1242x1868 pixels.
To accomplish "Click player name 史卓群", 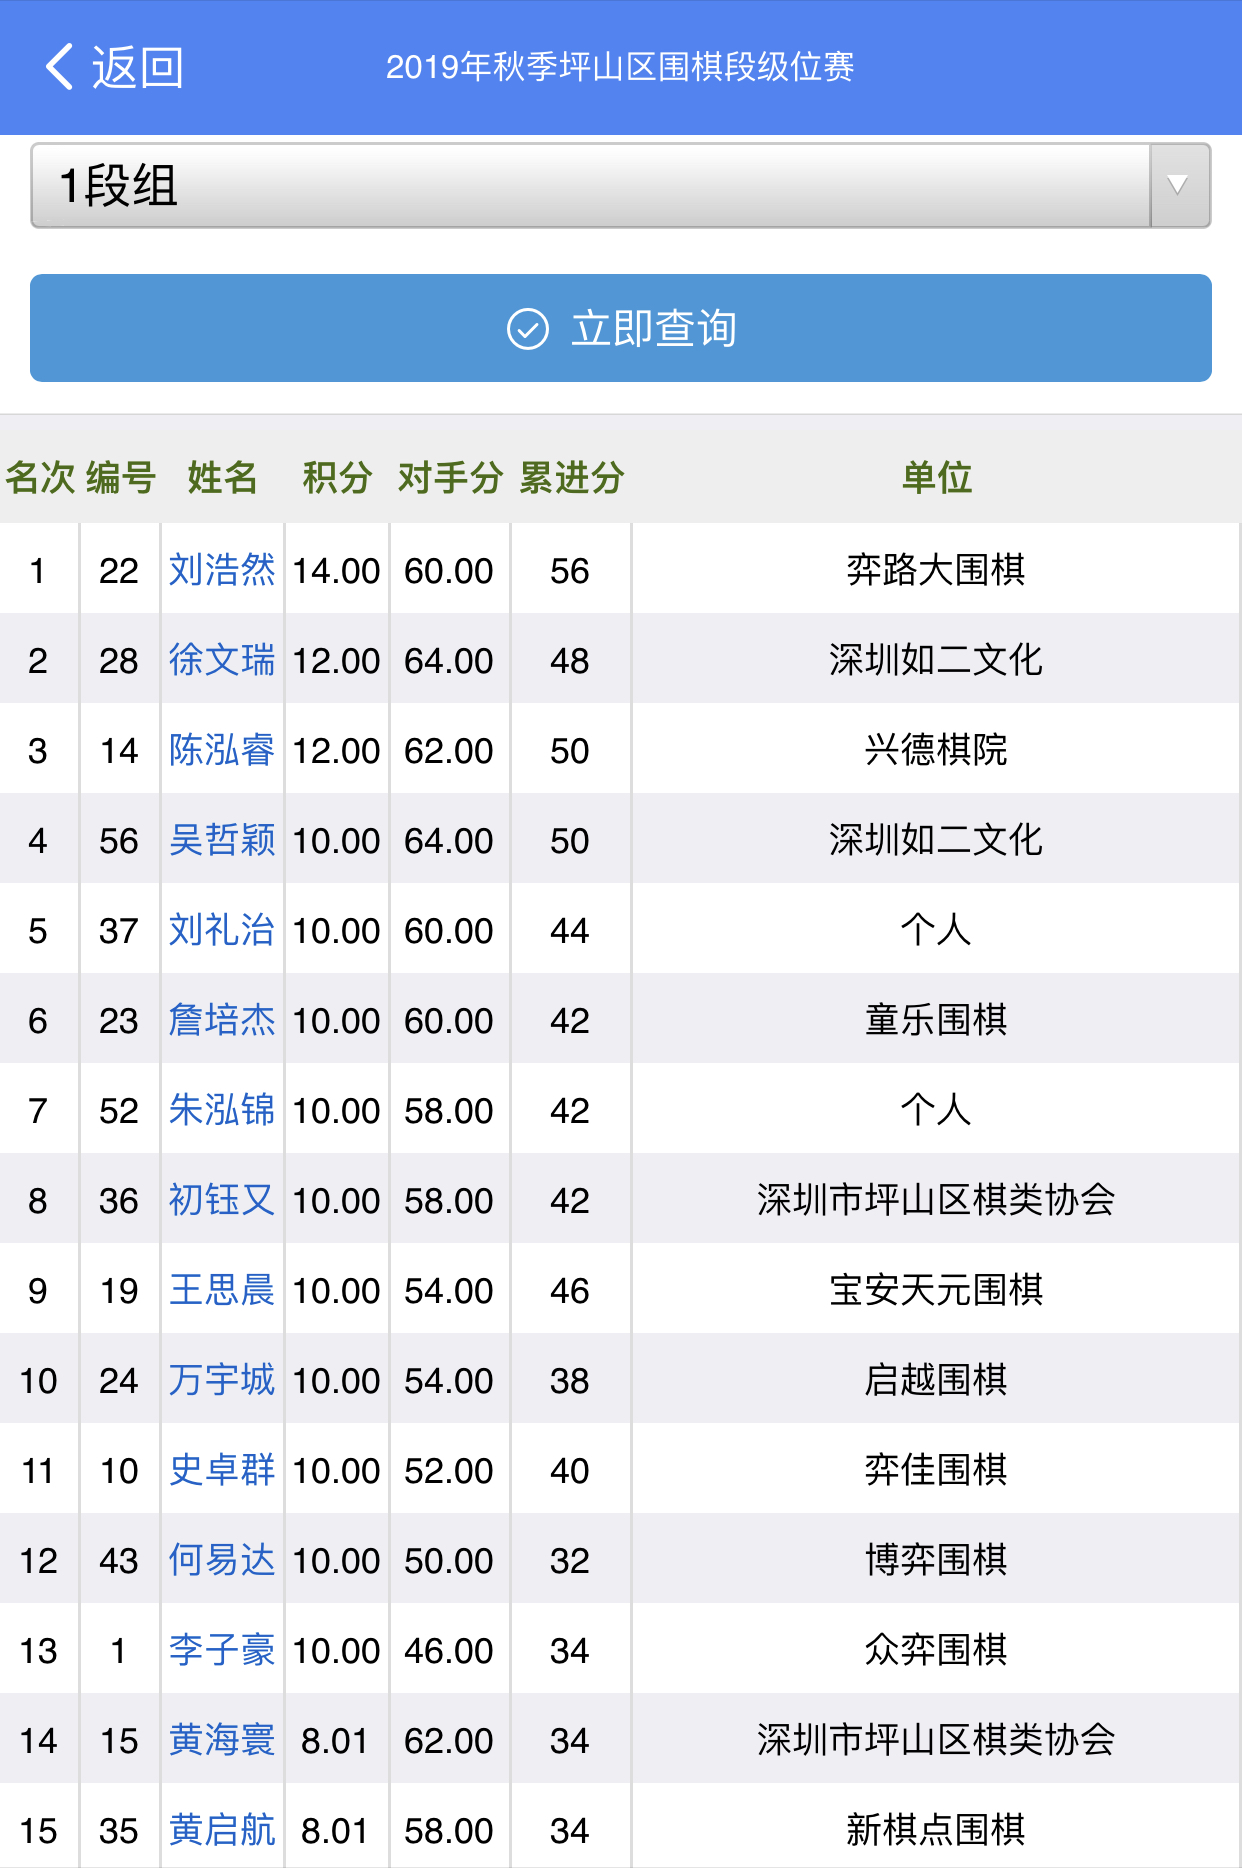I will coord(221,1470).
